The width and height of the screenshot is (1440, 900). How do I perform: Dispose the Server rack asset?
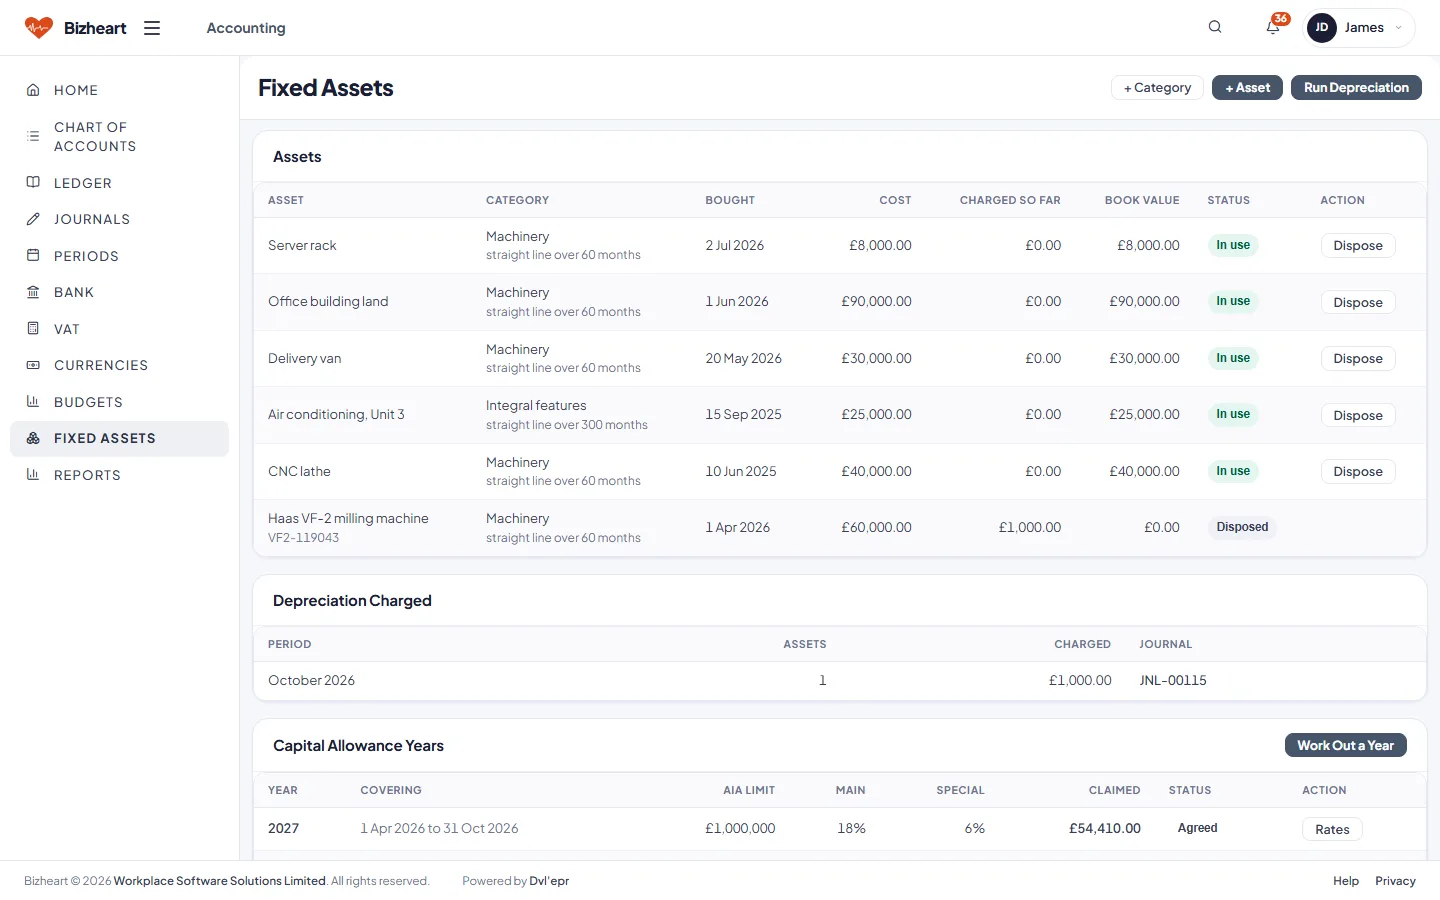1358,246
